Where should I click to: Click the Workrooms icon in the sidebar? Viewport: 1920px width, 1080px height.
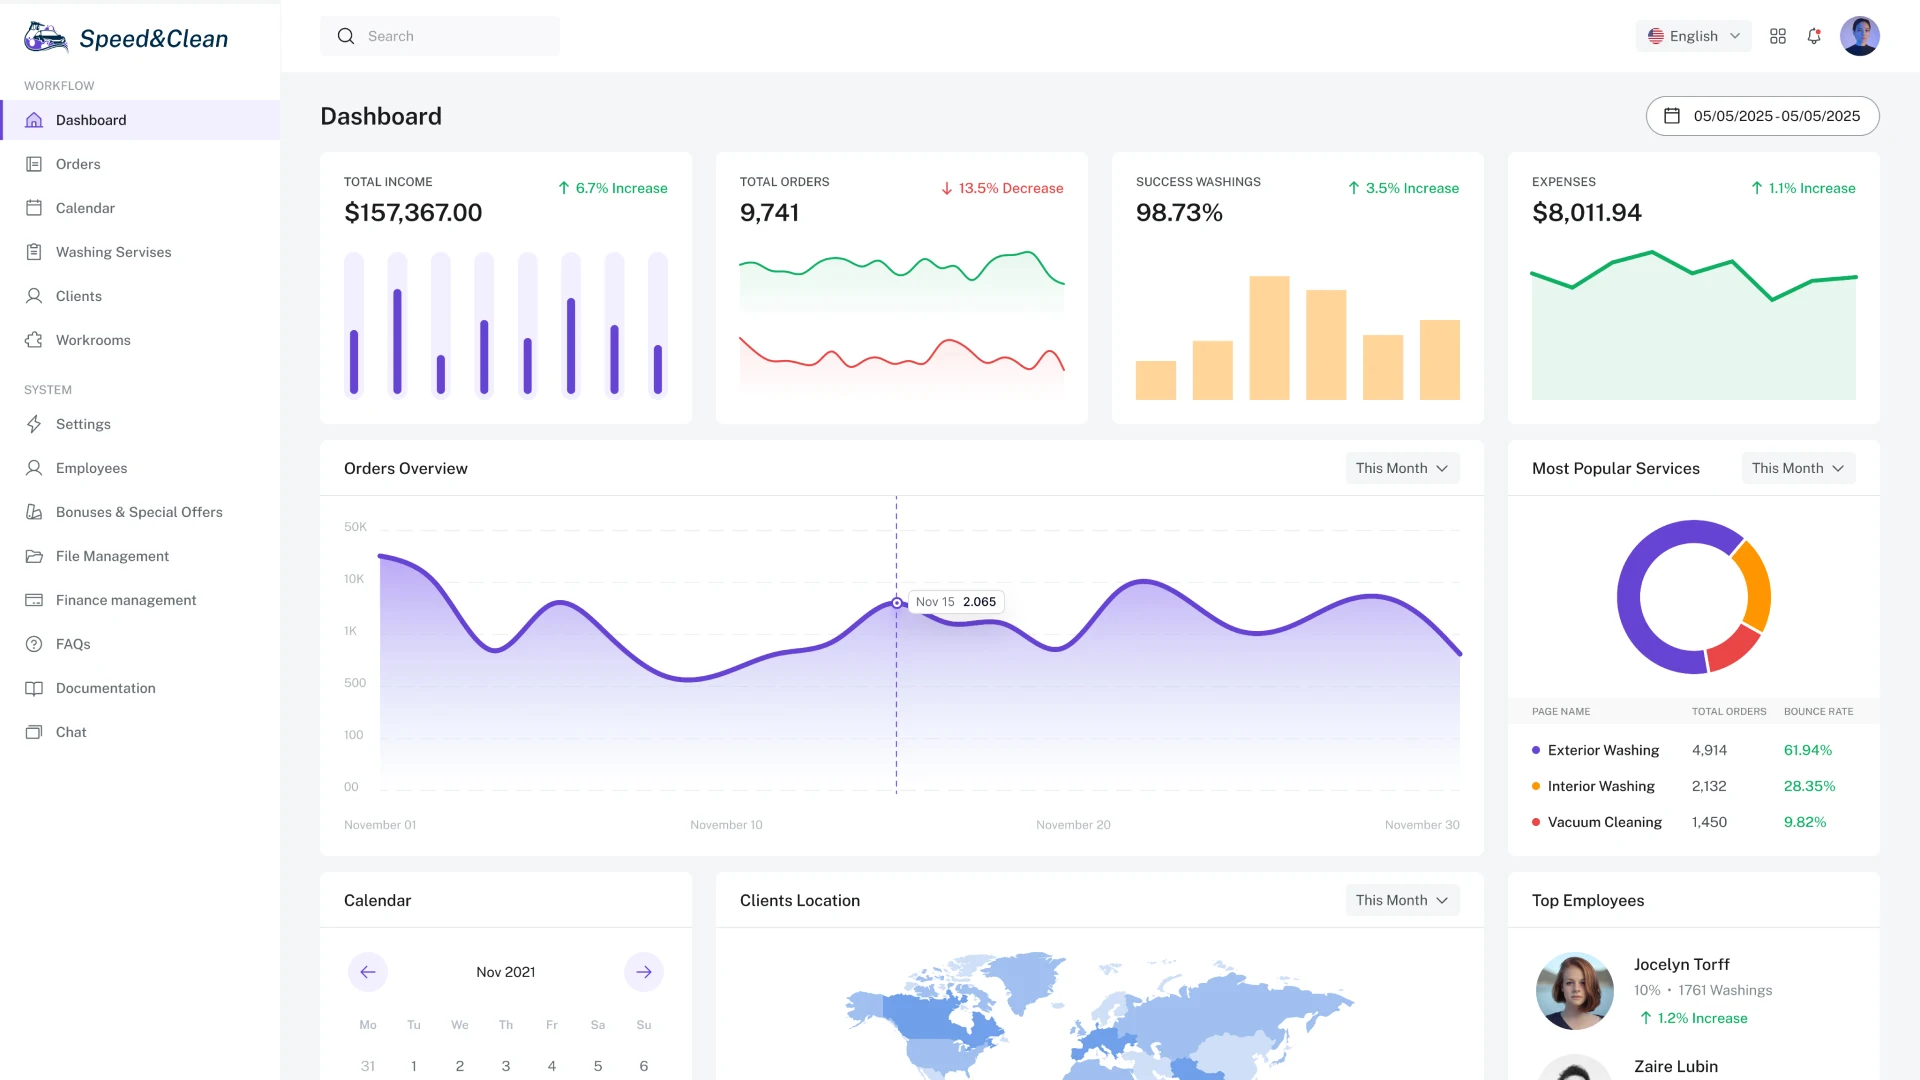(x=35, y=340)
